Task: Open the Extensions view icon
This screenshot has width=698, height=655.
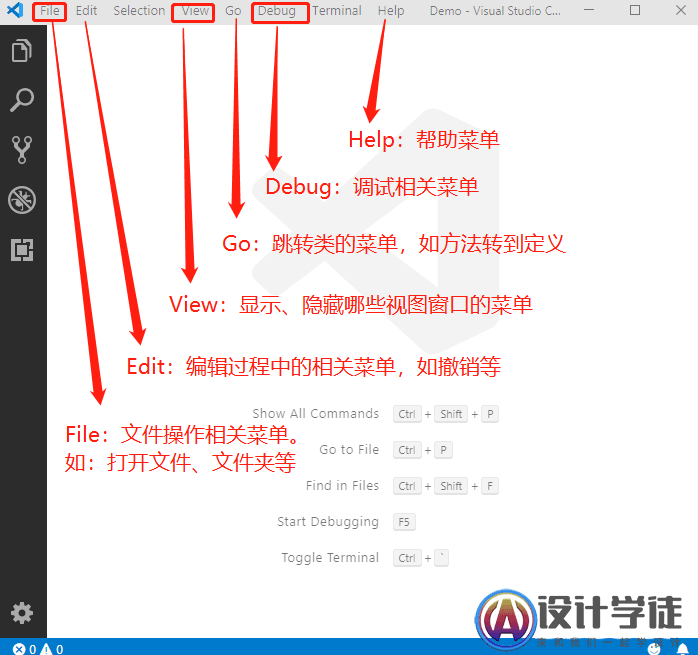Action: pos(22,250)
